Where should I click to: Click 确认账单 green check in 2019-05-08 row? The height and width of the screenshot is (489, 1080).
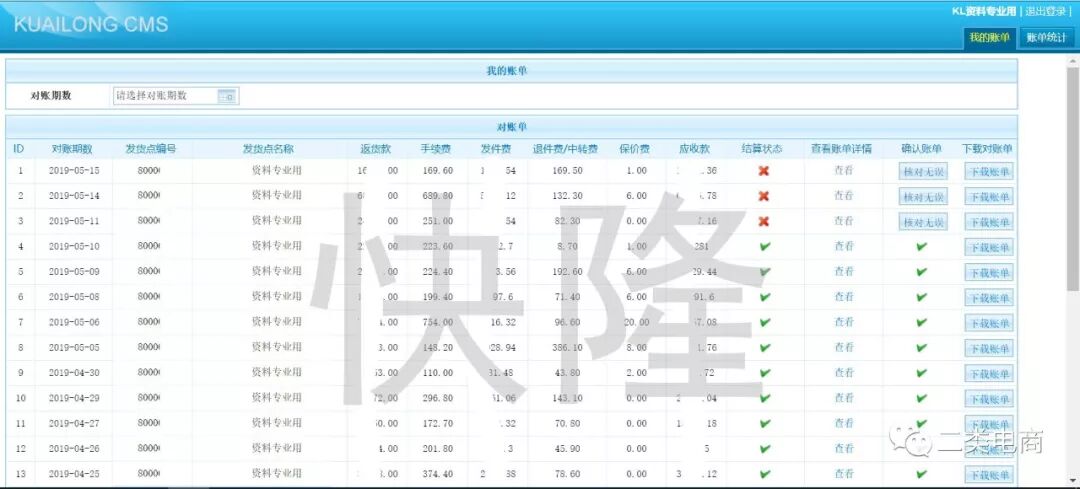922,297
